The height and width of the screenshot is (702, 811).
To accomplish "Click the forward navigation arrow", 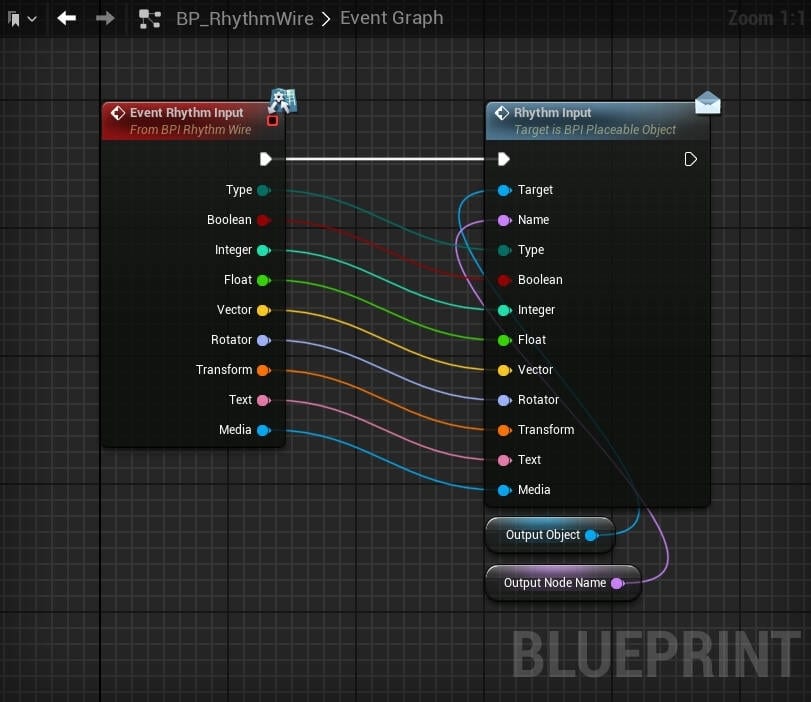I will click(107, 18).
